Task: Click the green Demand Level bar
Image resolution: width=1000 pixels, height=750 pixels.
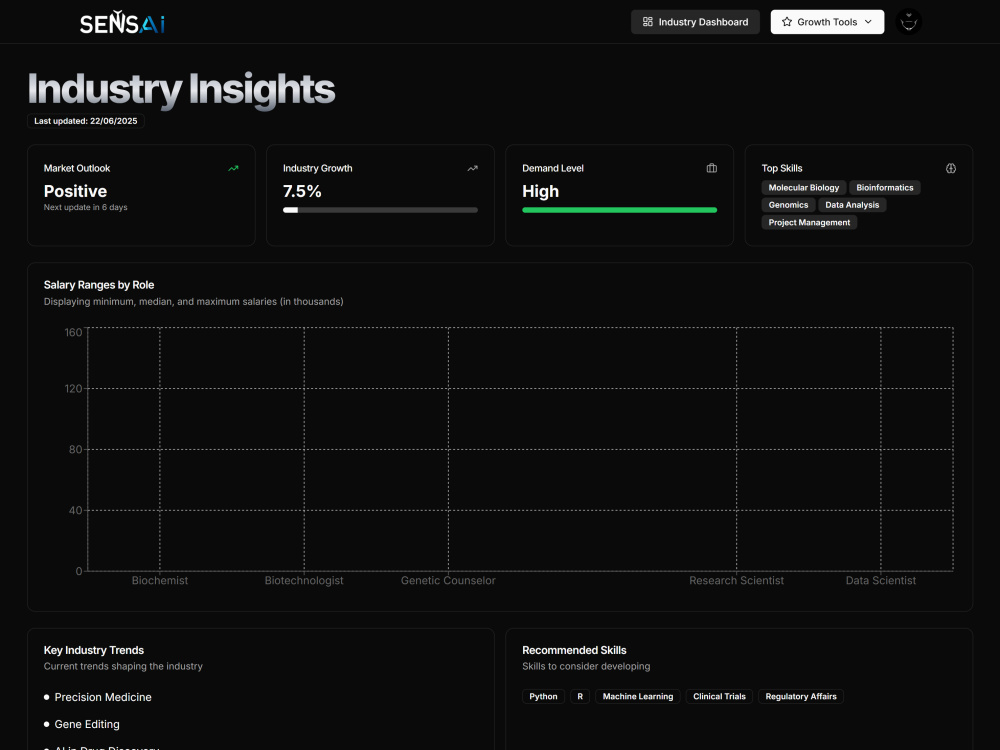Action: tap(619, 210)
